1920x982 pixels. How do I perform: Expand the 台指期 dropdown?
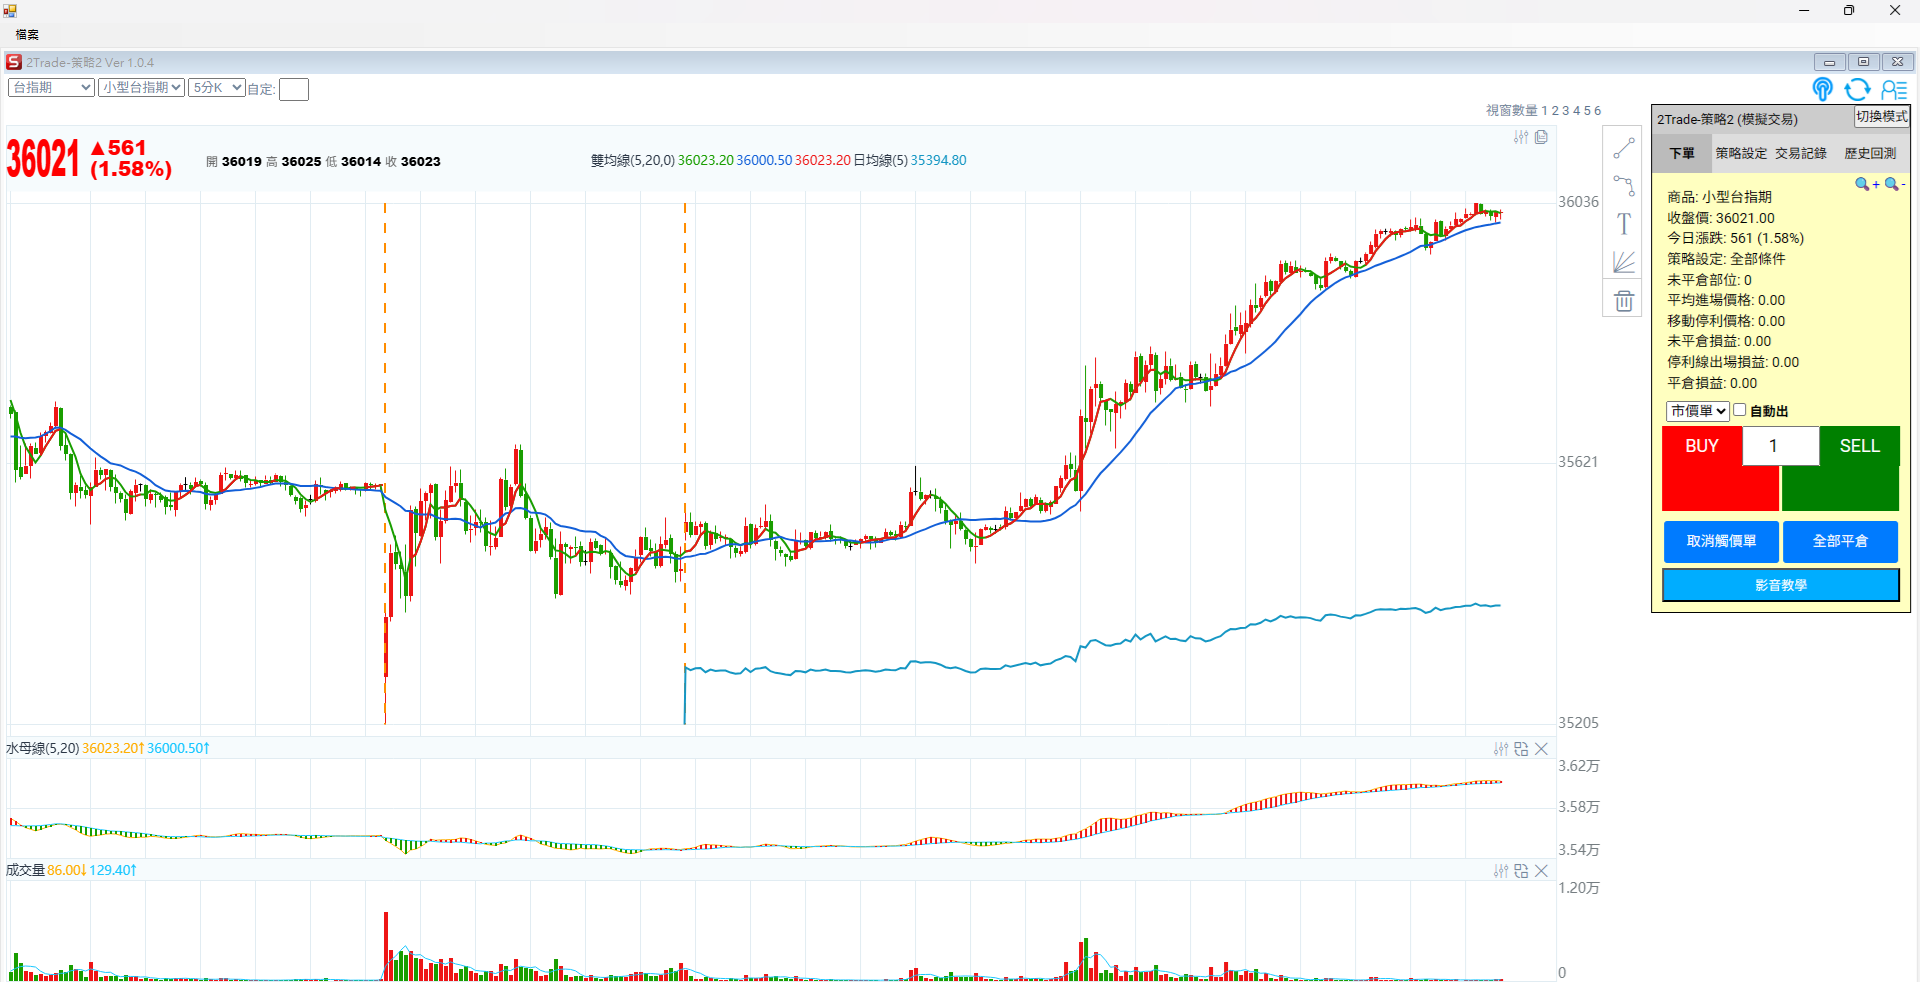click(51, 88)
